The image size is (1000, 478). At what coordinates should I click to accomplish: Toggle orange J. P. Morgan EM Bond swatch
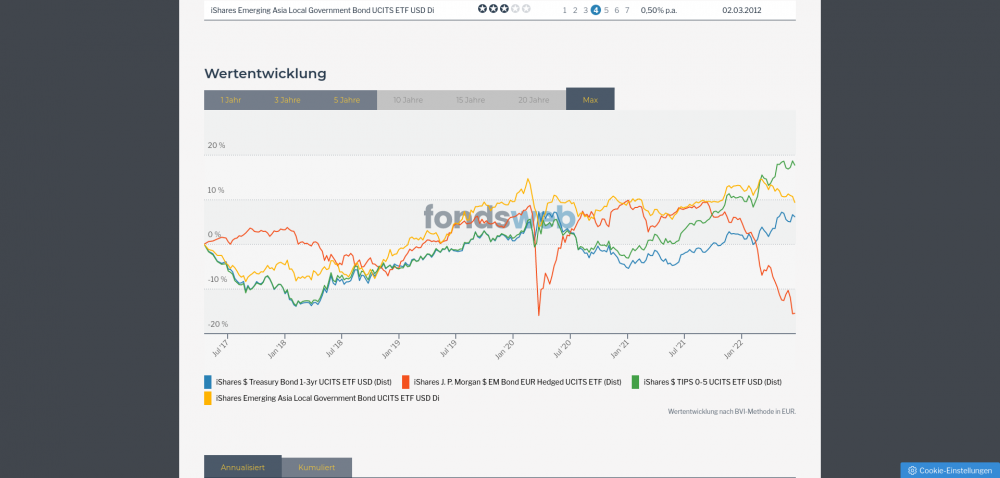tap(406, 382)
